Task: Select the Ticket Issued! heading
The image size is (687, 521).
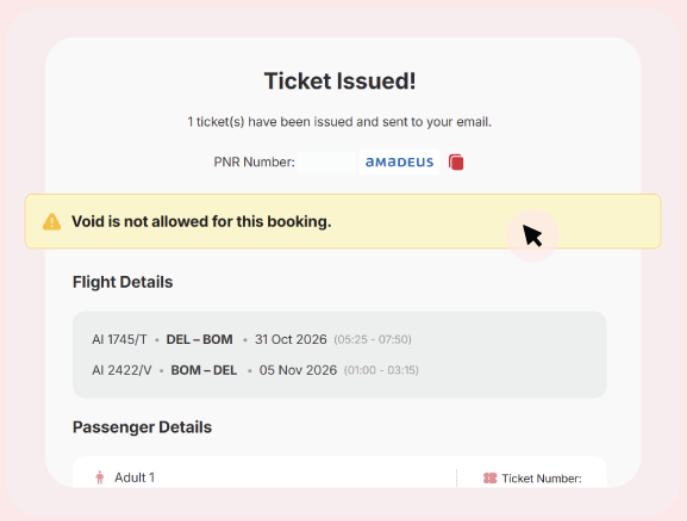Action: [x=340, y=81]
